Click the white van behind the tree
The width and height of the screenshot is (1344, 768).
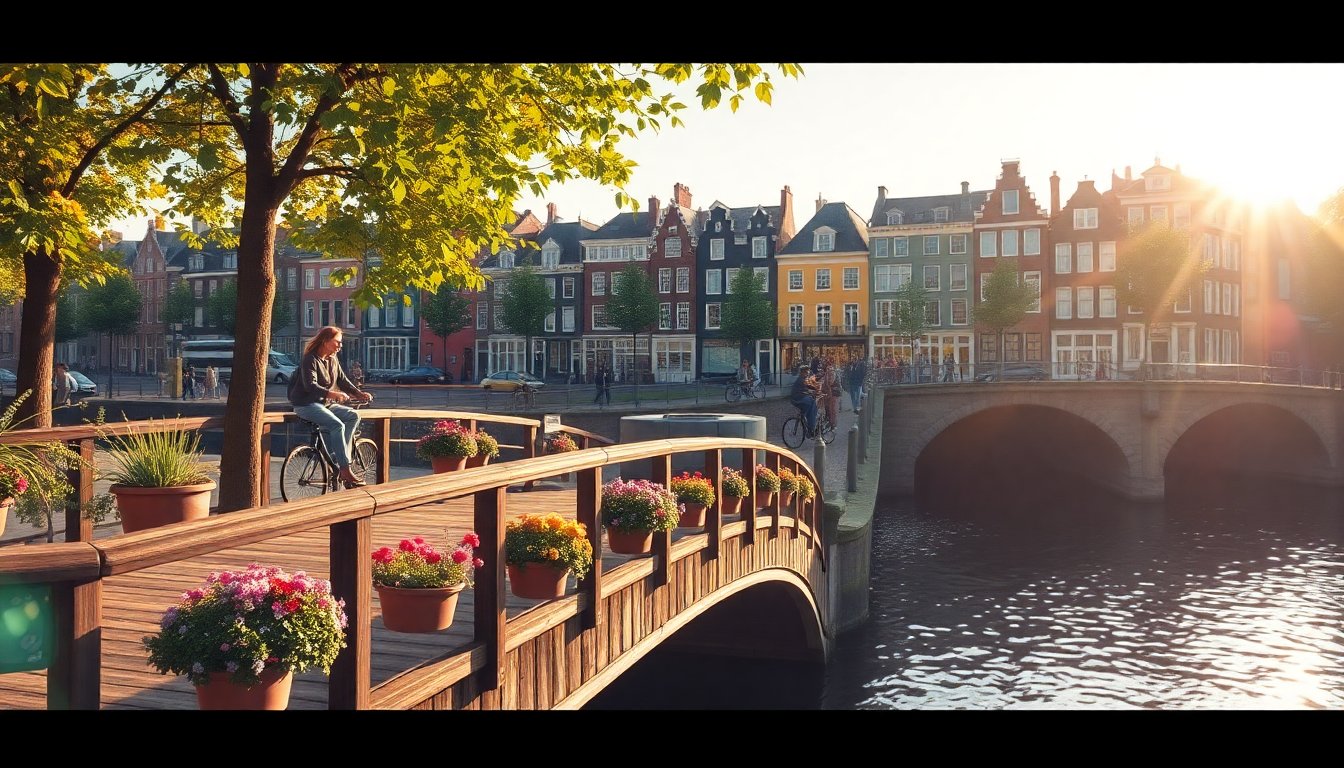[x=281, y=366]
